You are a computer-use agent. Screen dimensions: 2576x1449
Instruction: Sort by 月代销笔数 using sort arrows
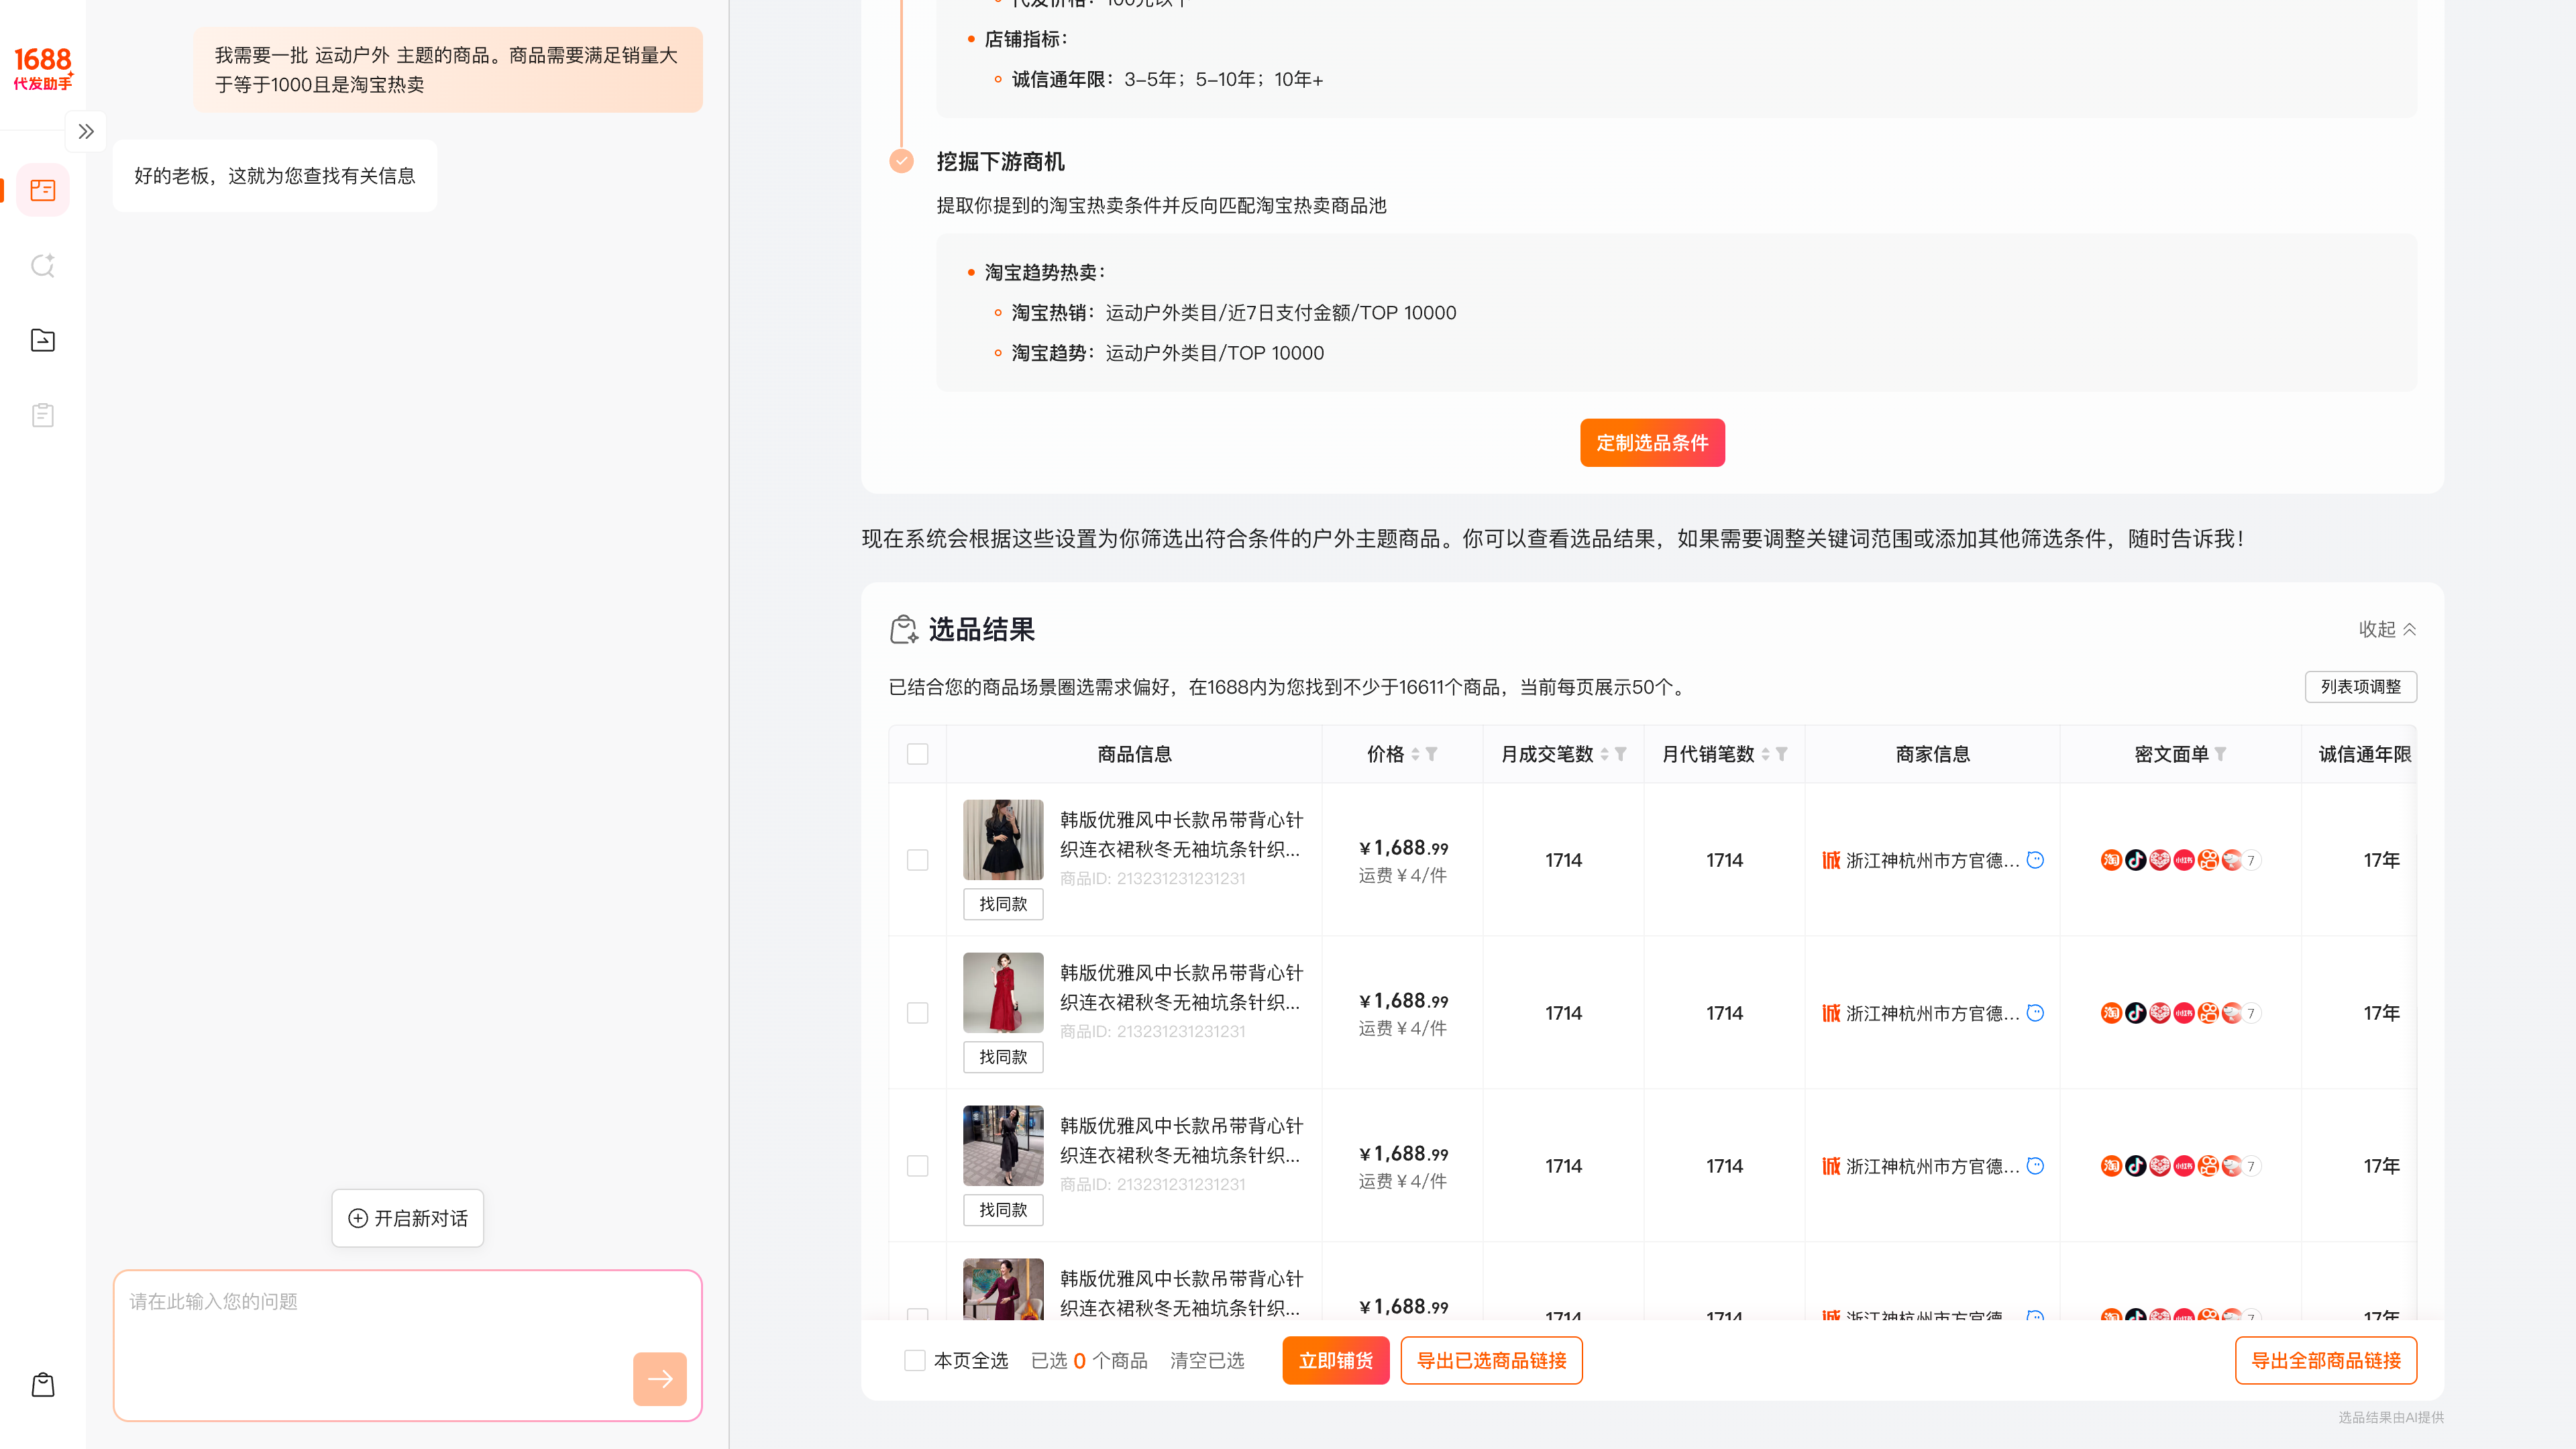[1765, 754]
